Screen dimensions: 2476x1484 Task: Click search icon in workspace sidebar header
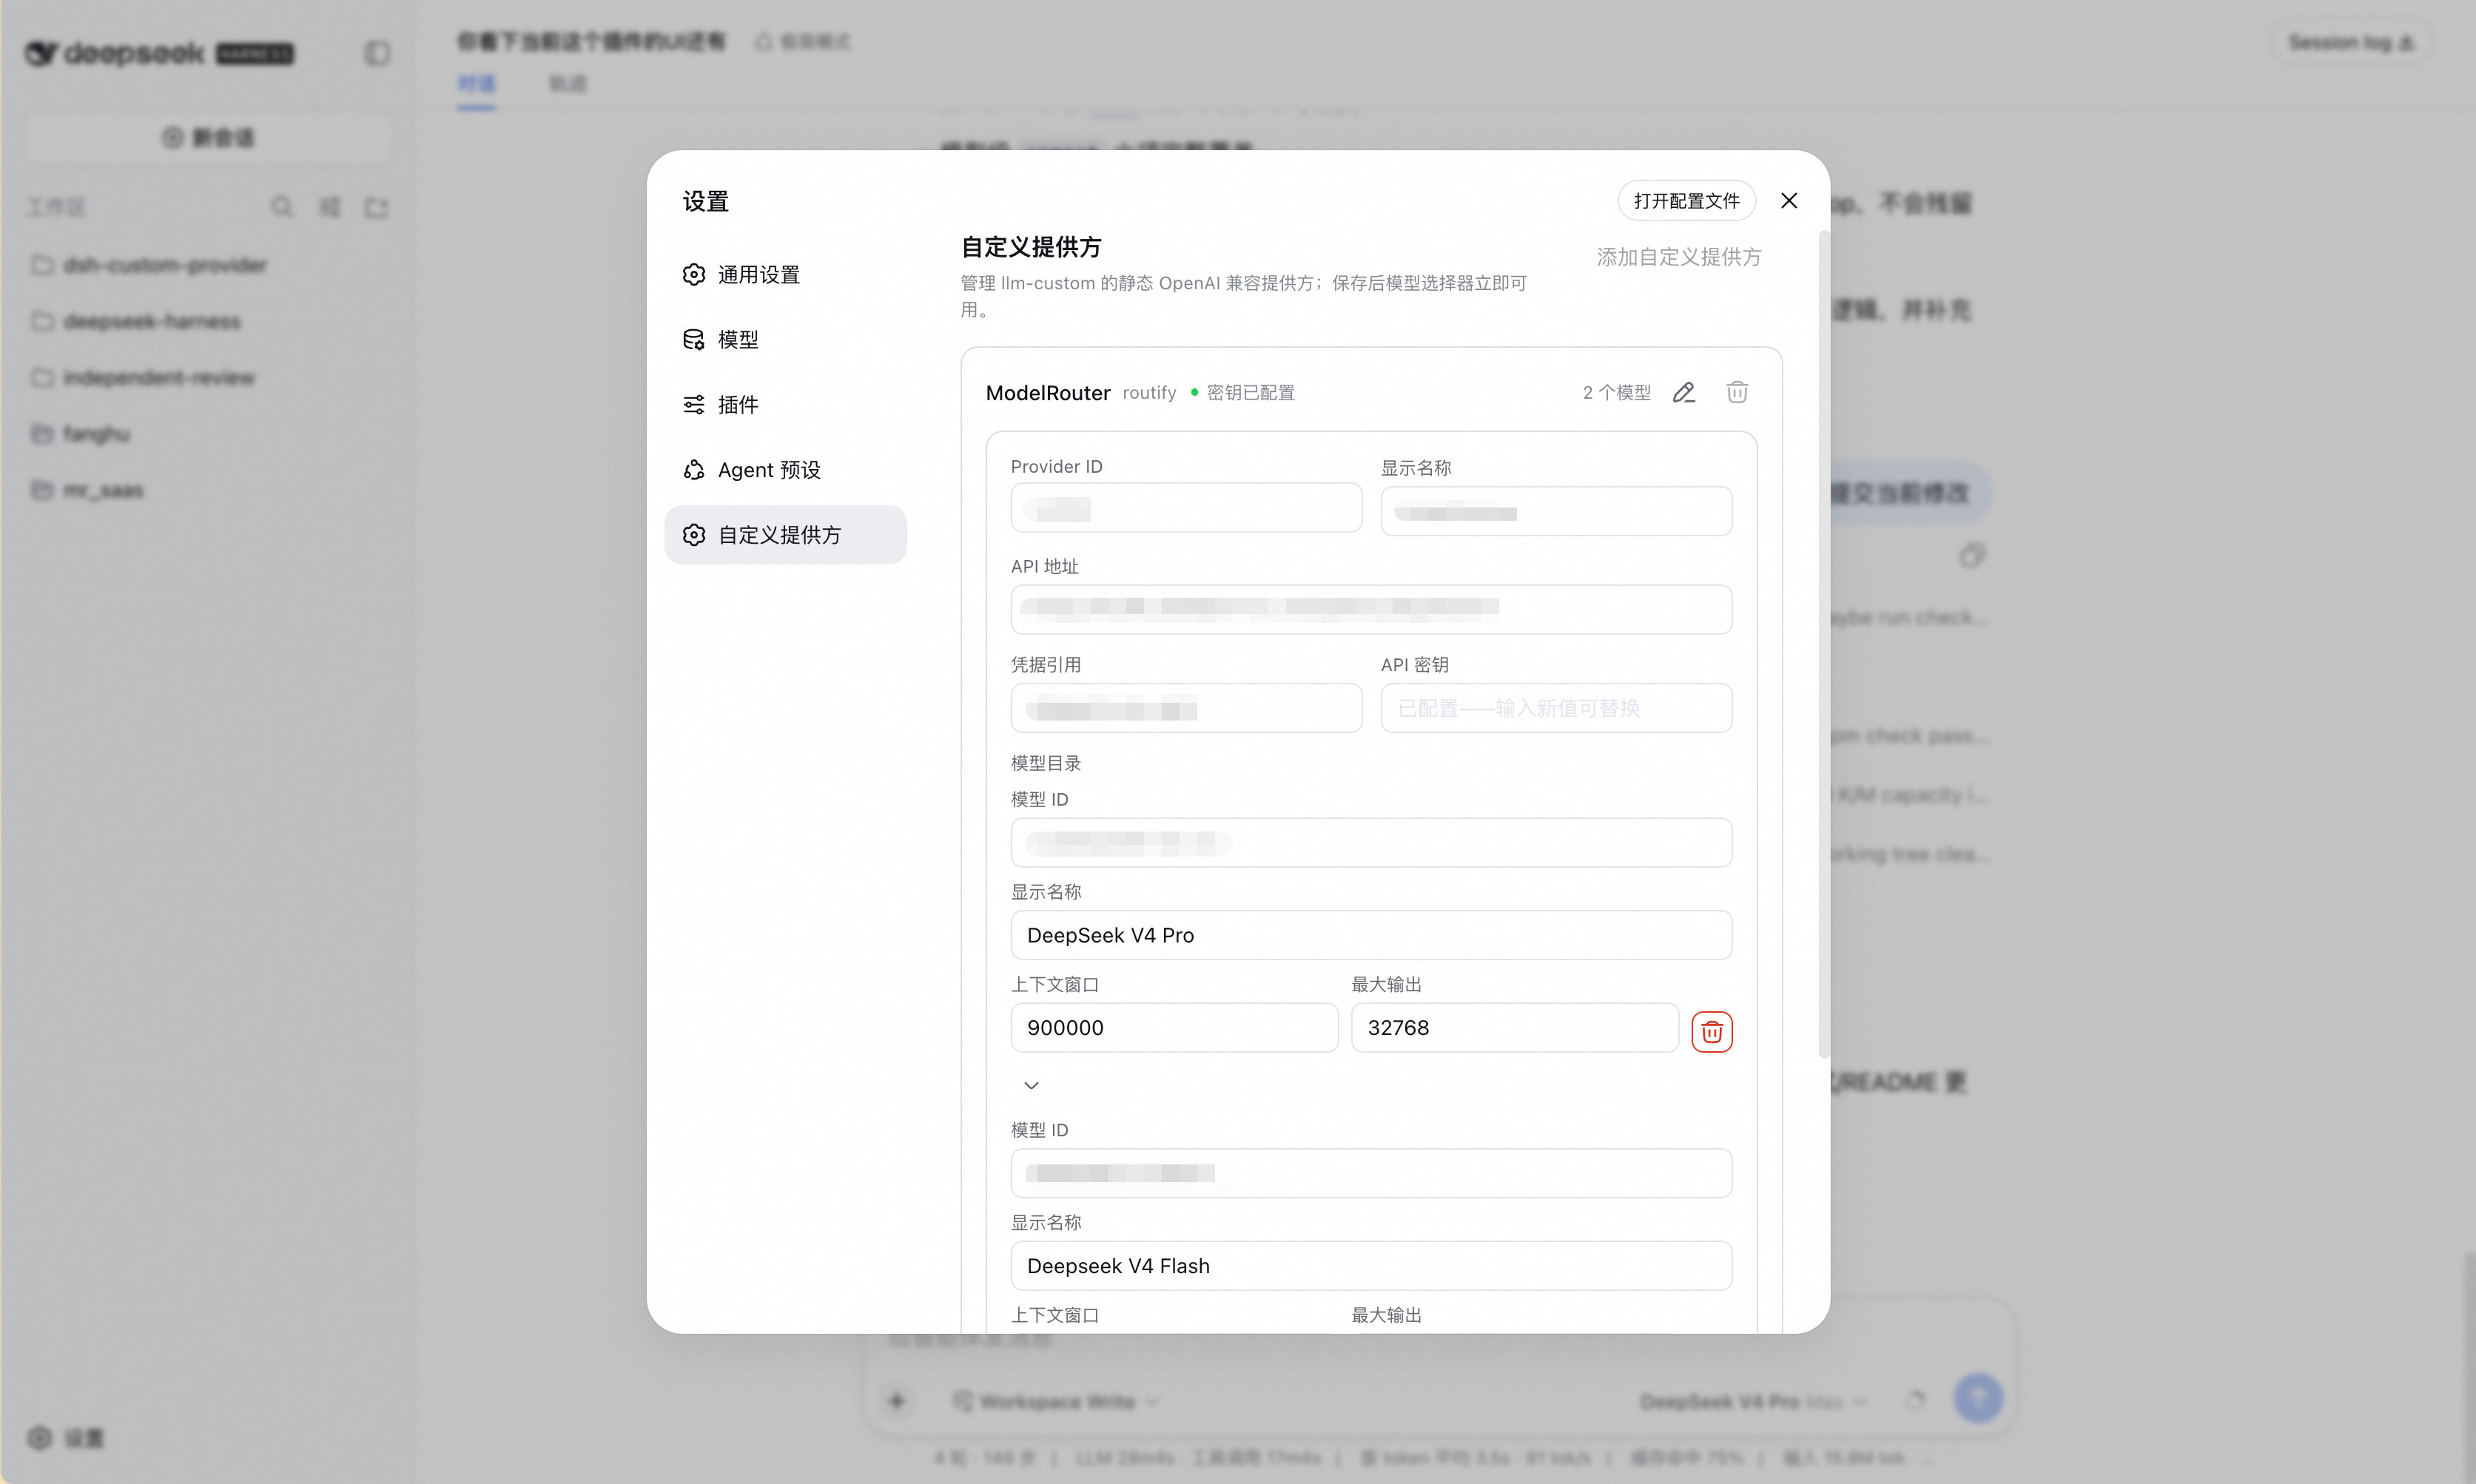[282, 206]
